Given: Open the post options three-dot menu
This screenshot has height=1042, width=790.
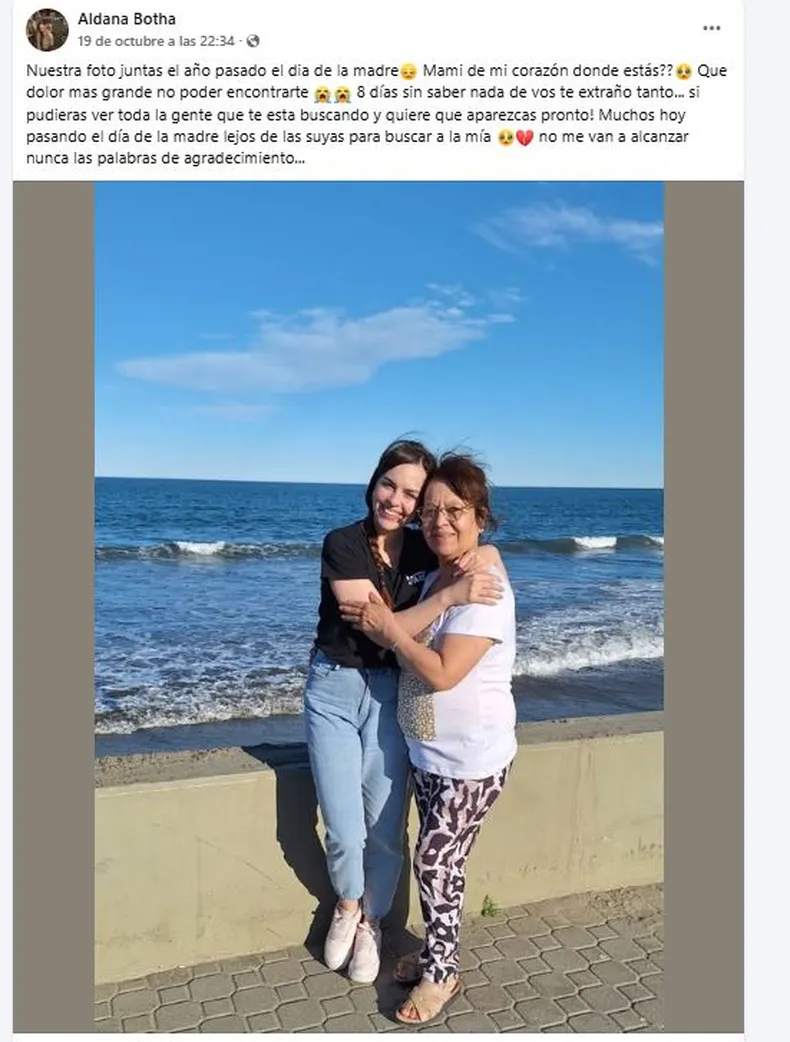Looking at the screenshot, I should click(711, 28).
